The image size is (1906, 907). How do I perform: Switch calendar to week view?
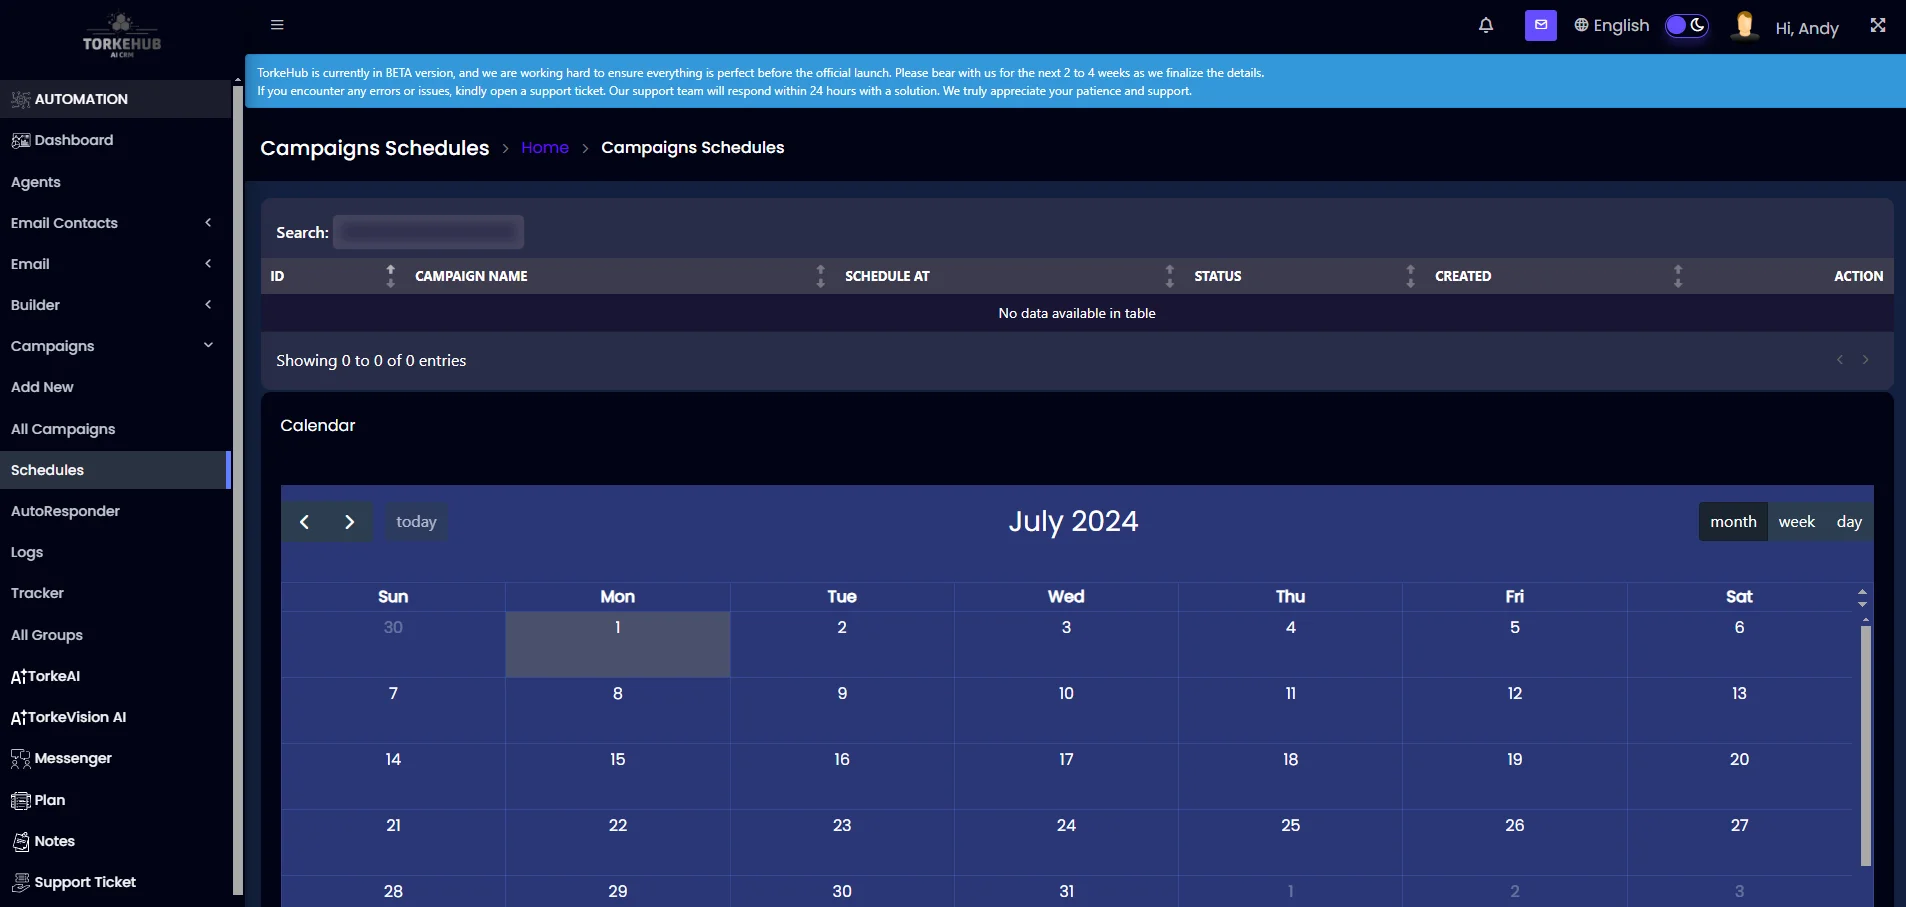click(x=1796, y=521)
